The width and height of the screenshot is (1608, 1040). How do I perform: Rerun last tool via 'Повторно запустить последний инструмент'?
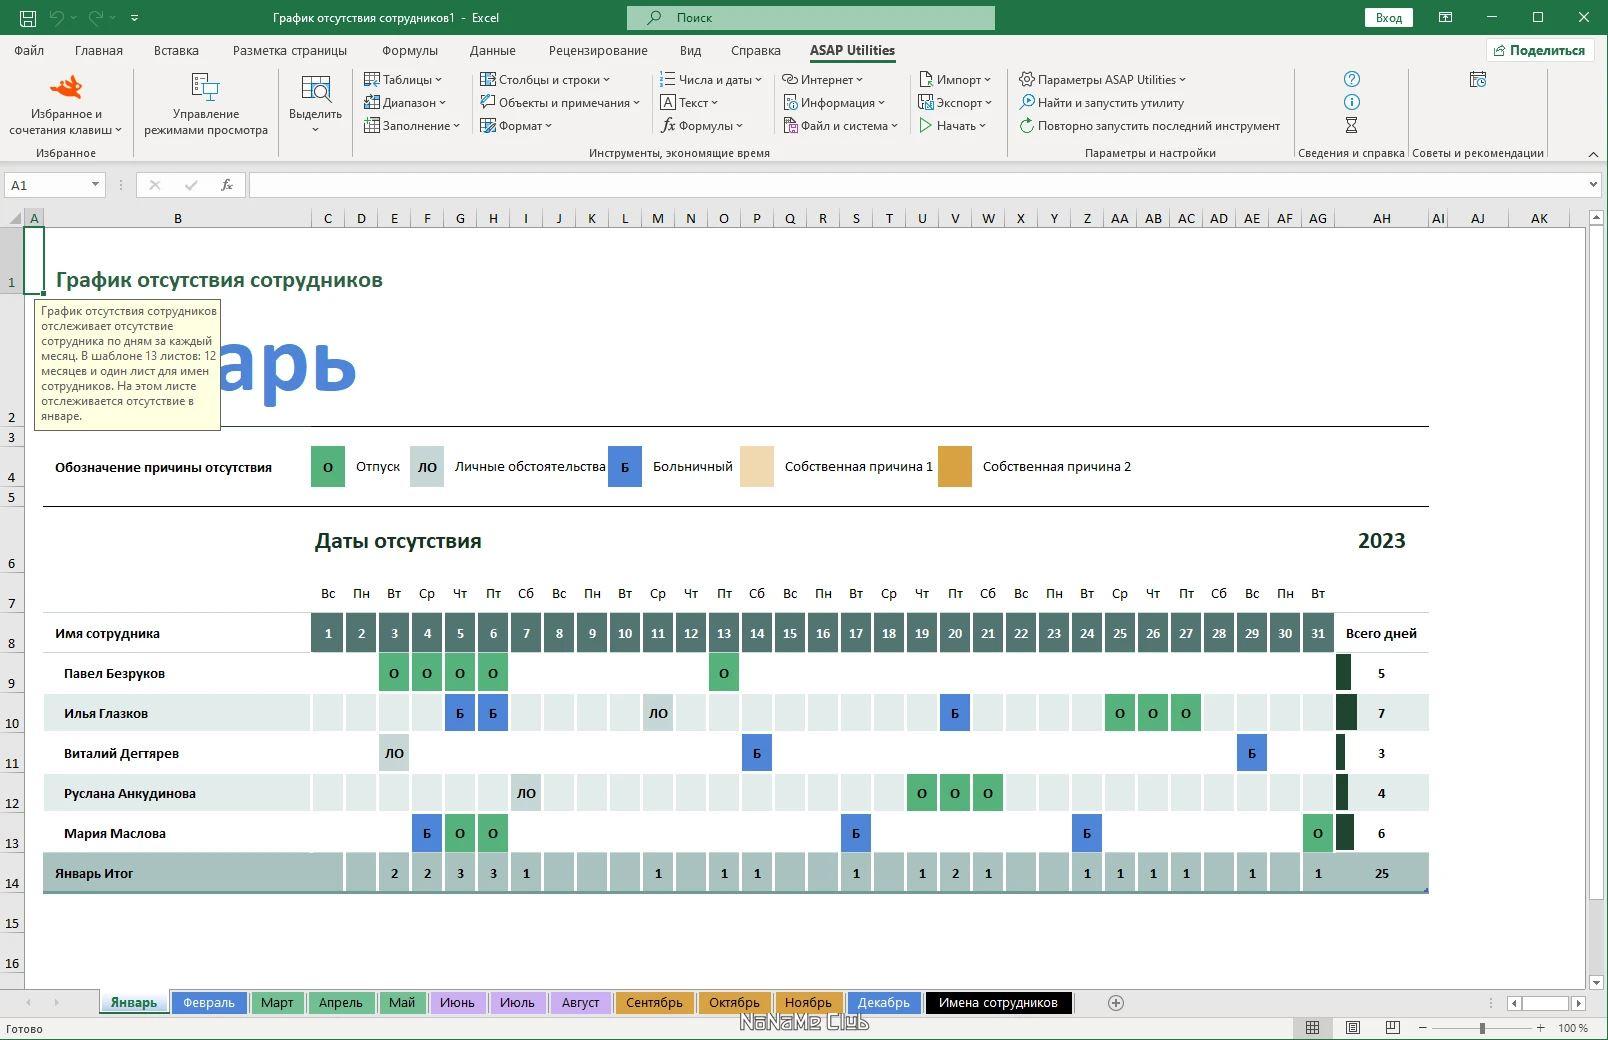click(1152, 126)
